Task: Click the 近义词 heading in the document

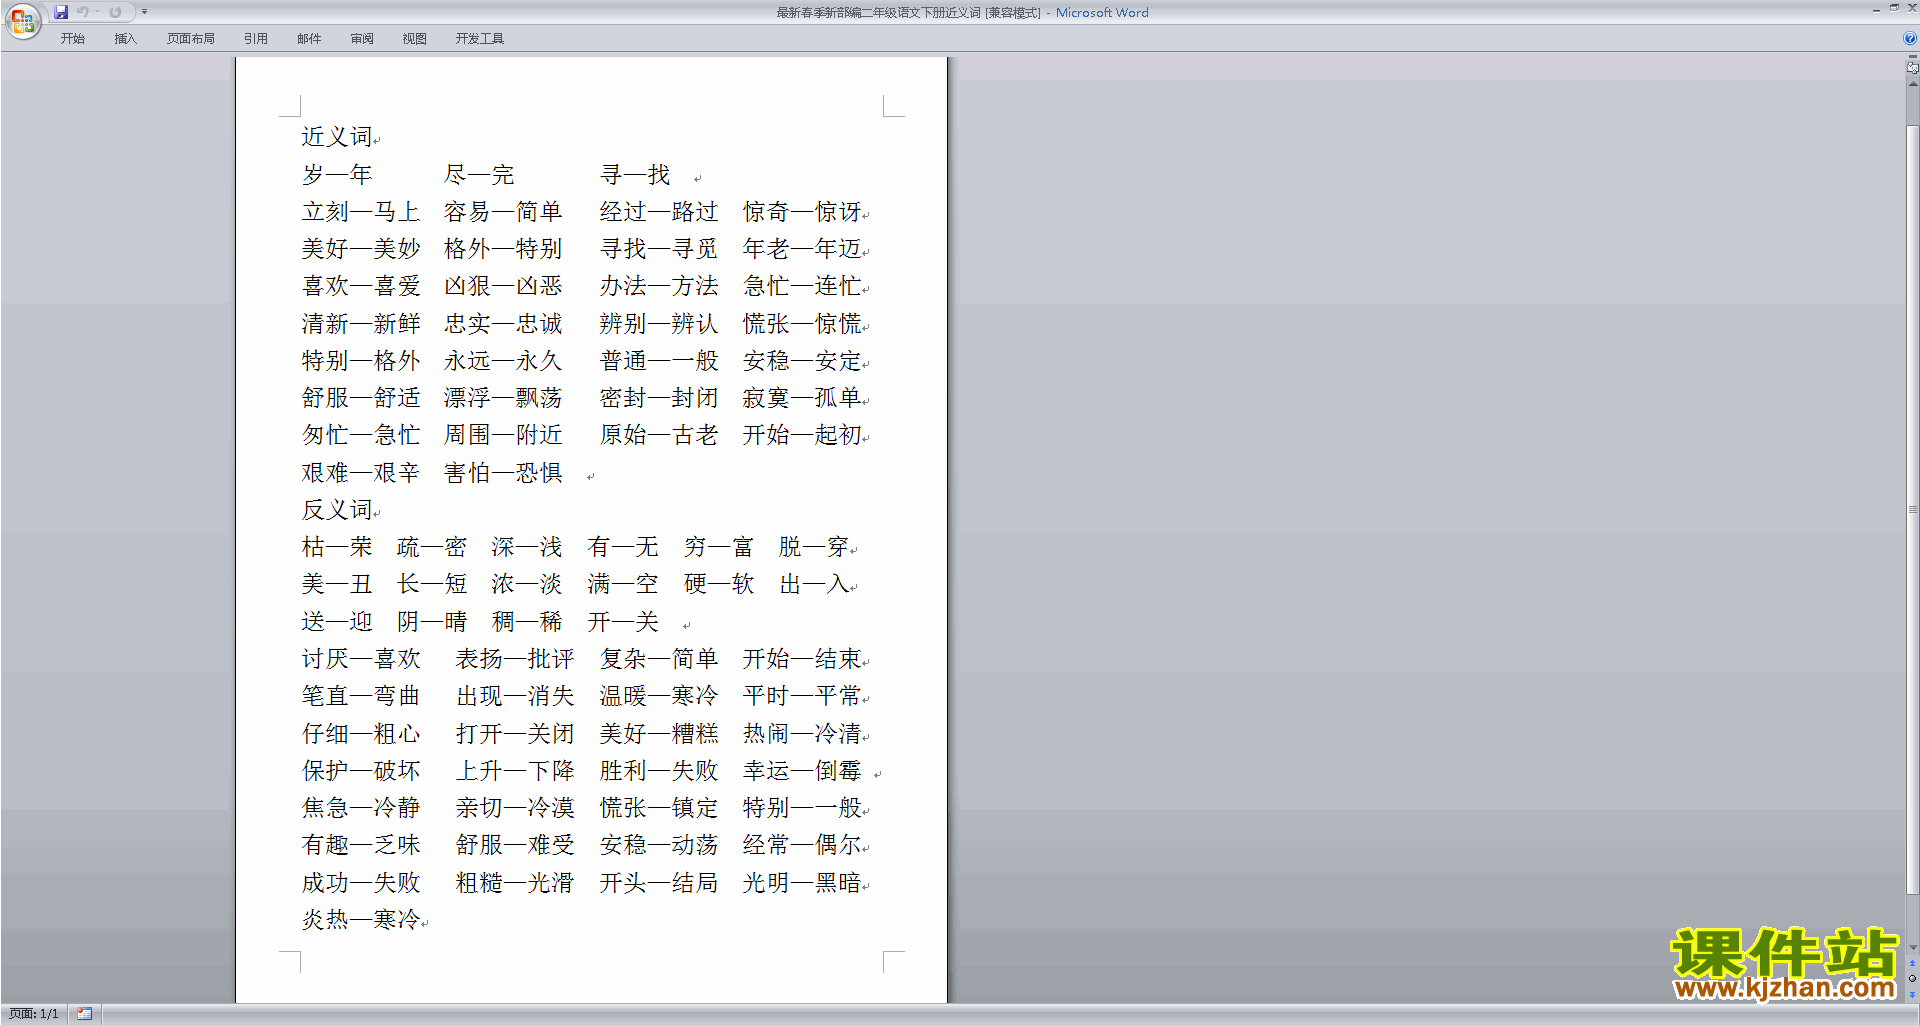Action: click(x=337, y=137)
